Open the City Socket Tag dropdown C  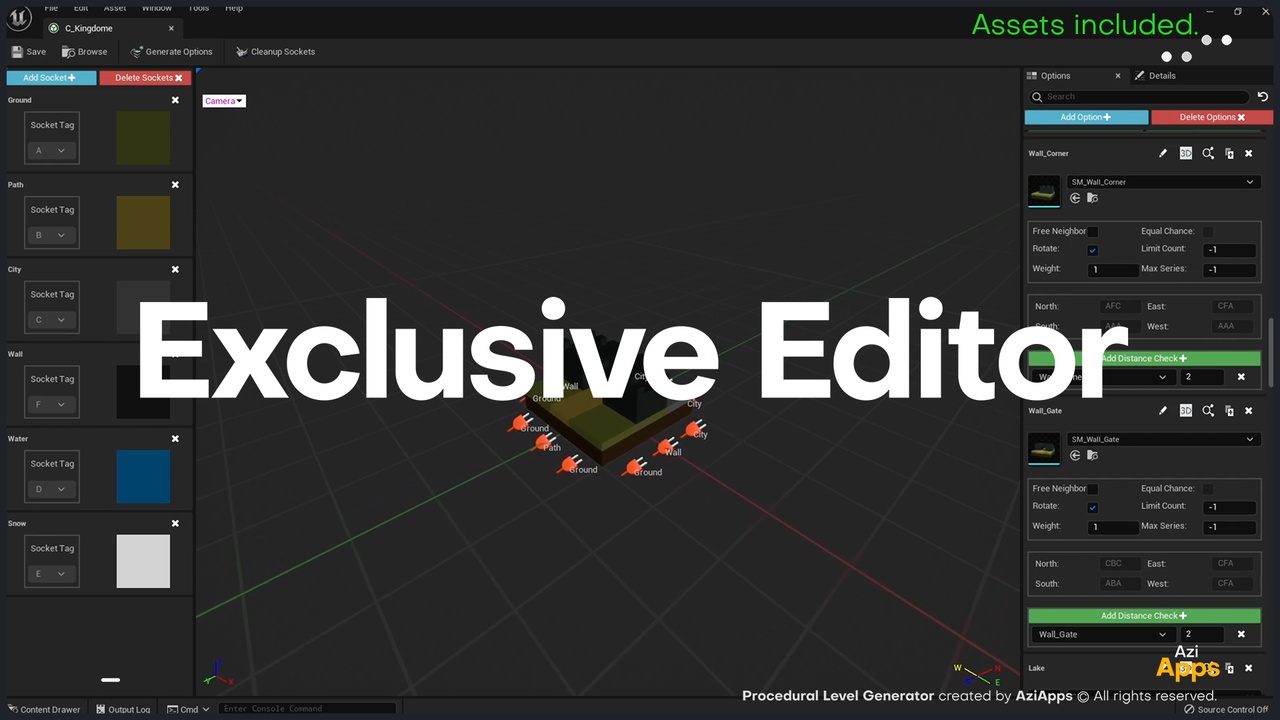[x=50, y=320]
